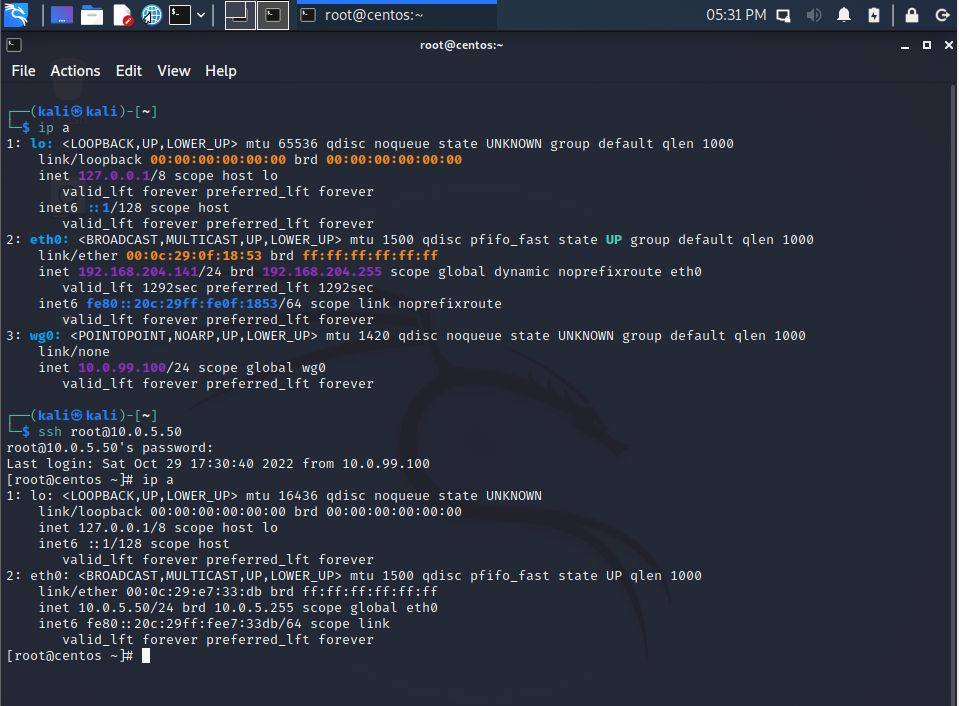Click the password prompt line
This screenshot has height=706, width=959.
coord(109,448)
